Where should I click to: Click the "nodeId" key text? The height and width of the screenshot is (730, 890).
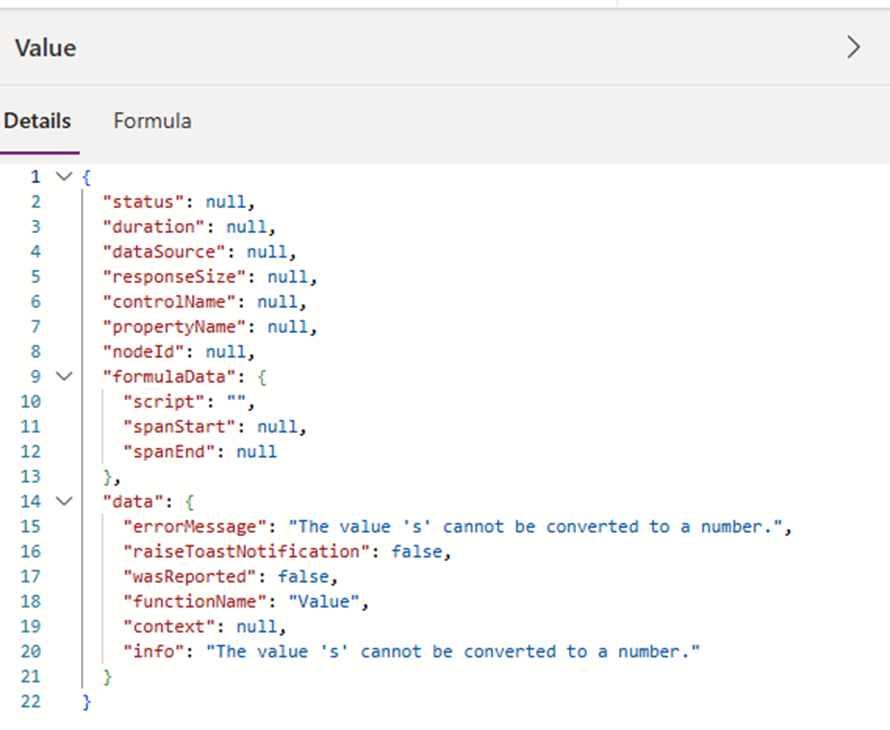(x=143, y=352)
